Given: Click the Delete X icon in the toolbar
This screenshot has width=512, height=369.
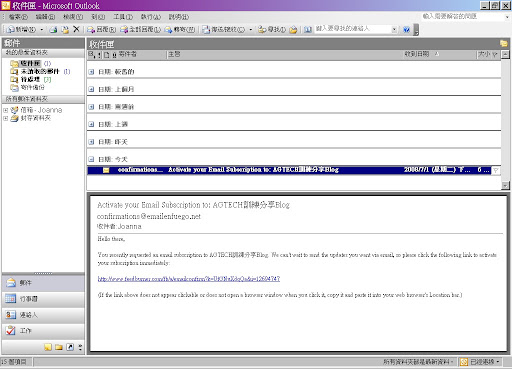Looking at the screenshot, I should pos(76,29).
